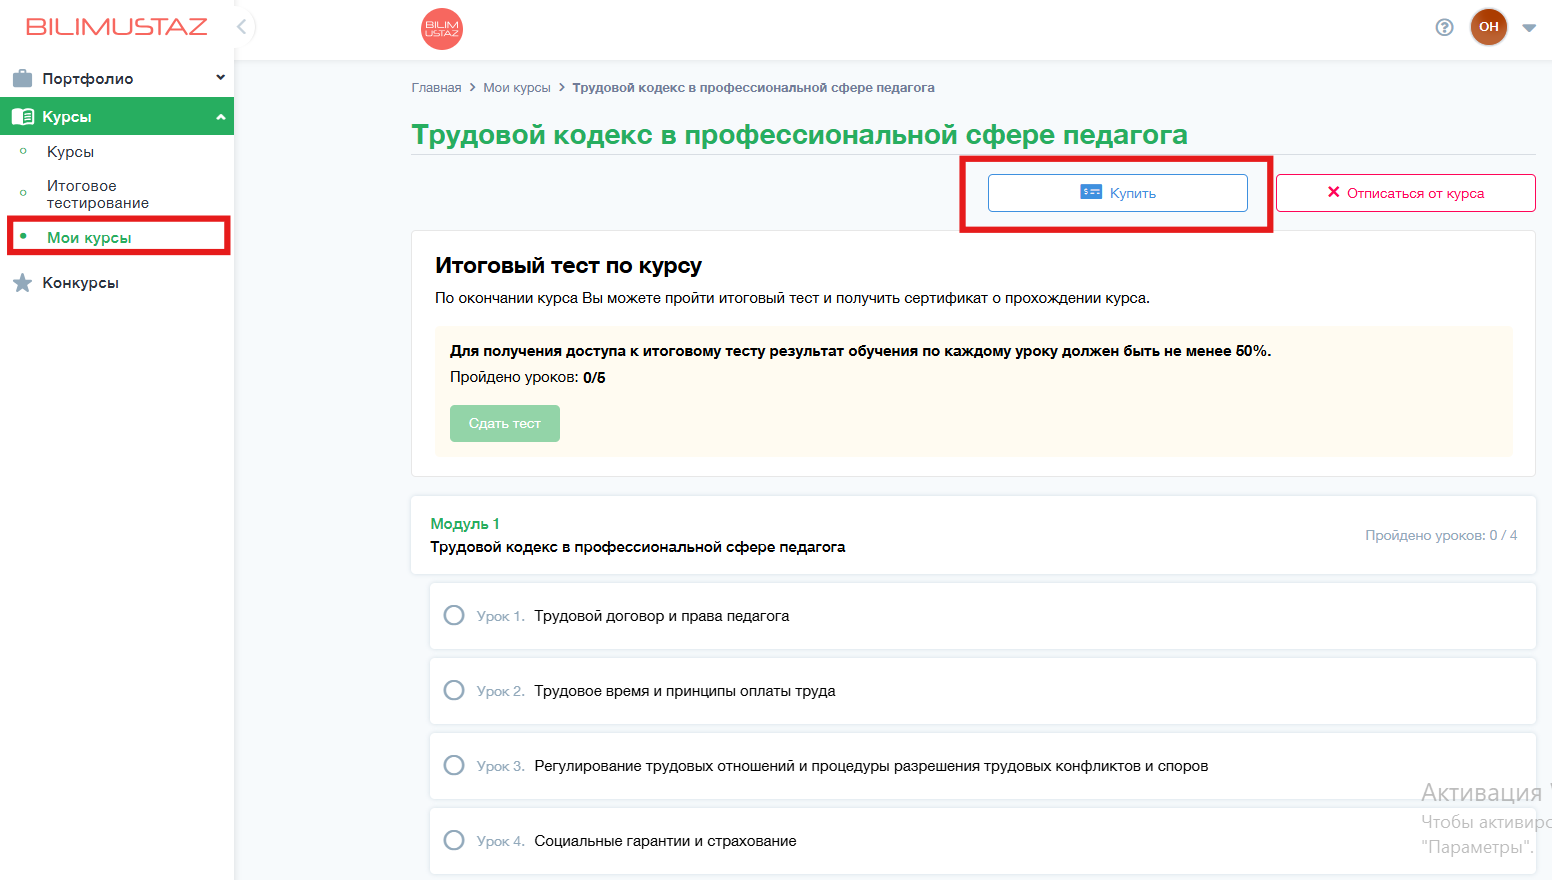Screen dimensions: 1552x880
Task: Open the help question mark icon
Action: click(x=1444, y=27)
